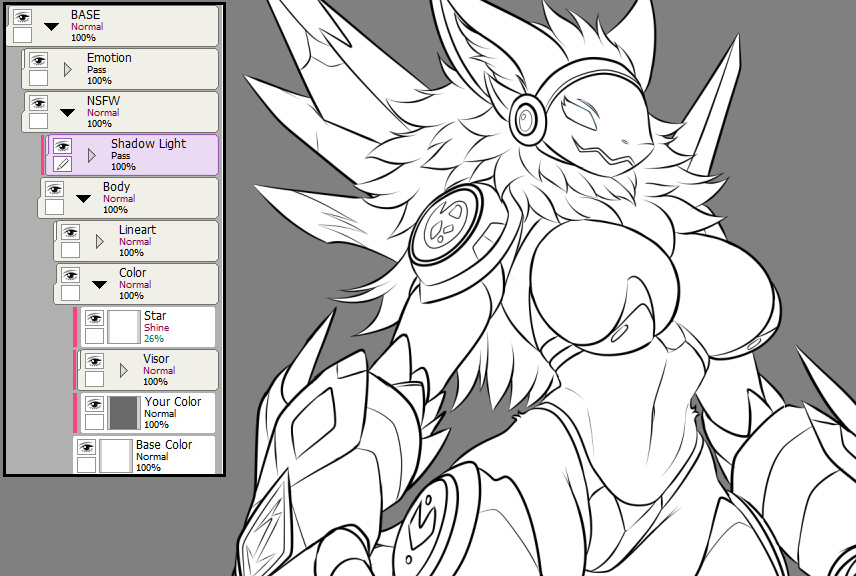This screenshot has width=856, height=576.
Task: Select the Body group name
Action: 116,187
